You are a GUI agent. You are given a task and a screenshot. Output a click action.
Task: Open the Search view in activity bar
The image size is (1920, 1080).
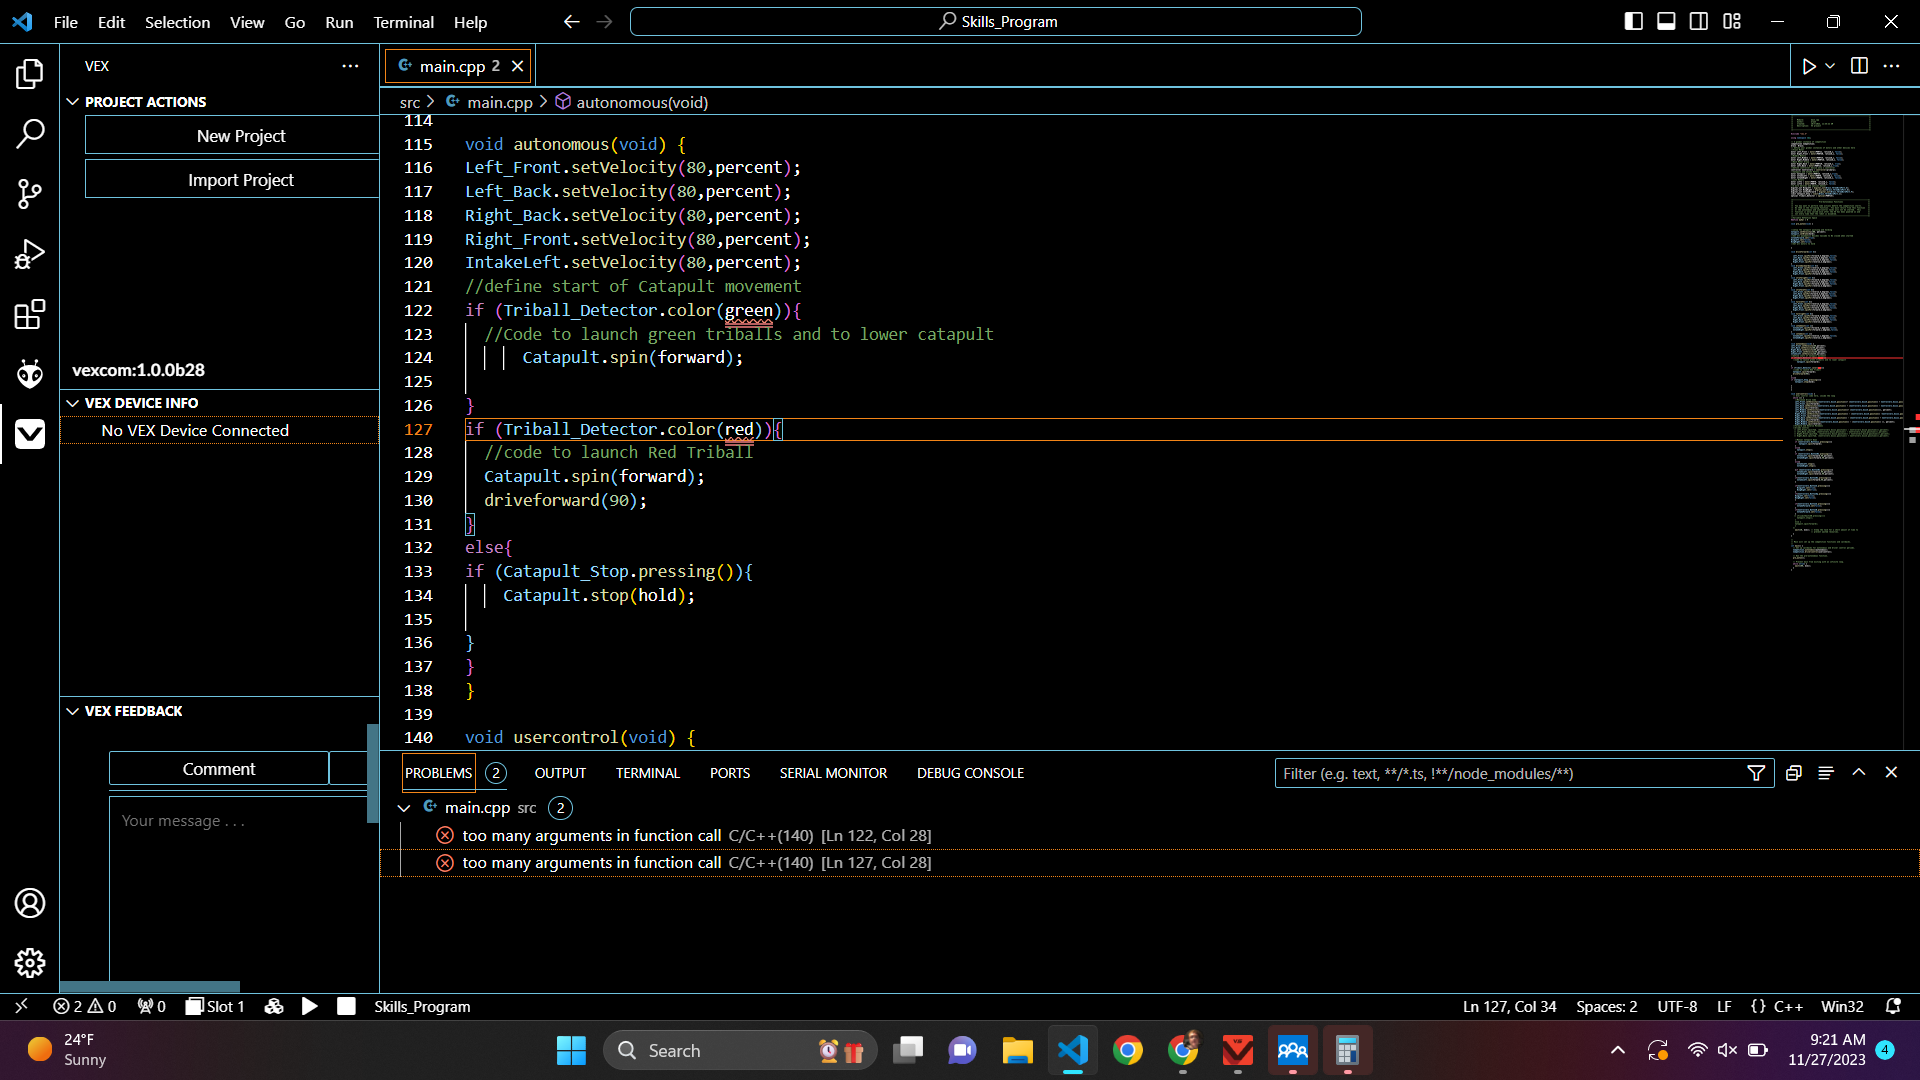tap(30, 133)
